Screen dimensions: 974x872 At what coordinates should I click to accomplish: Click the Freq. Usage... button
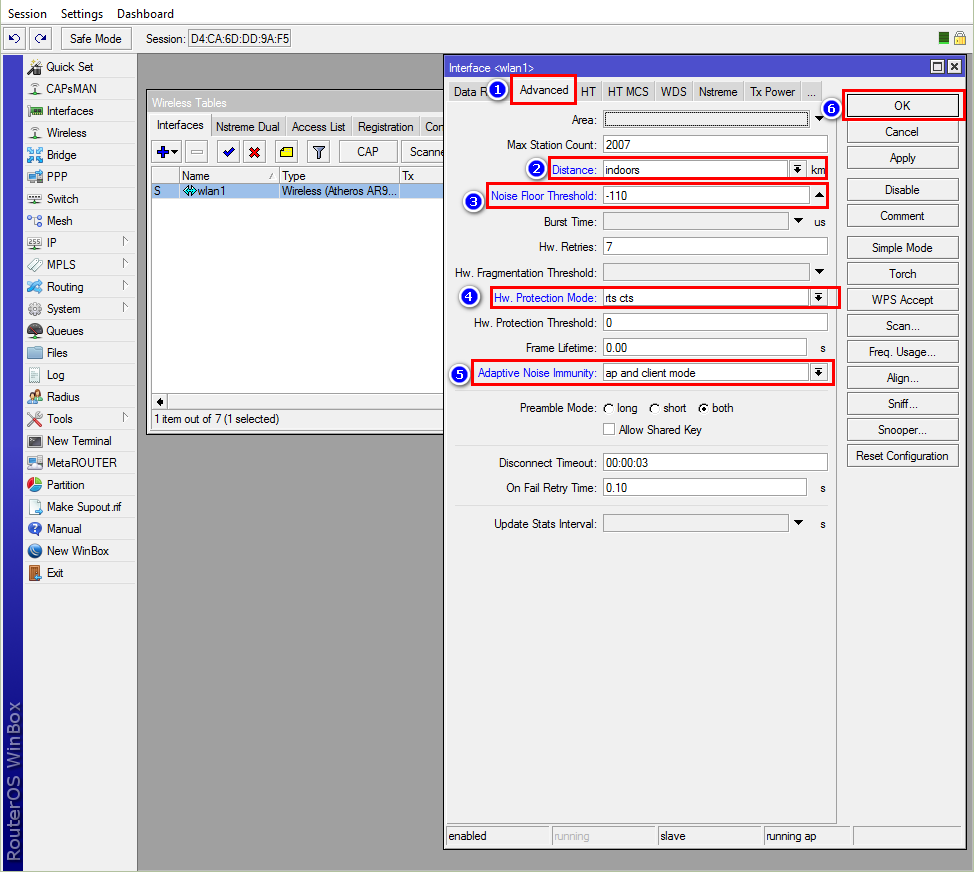pos(903,352)
